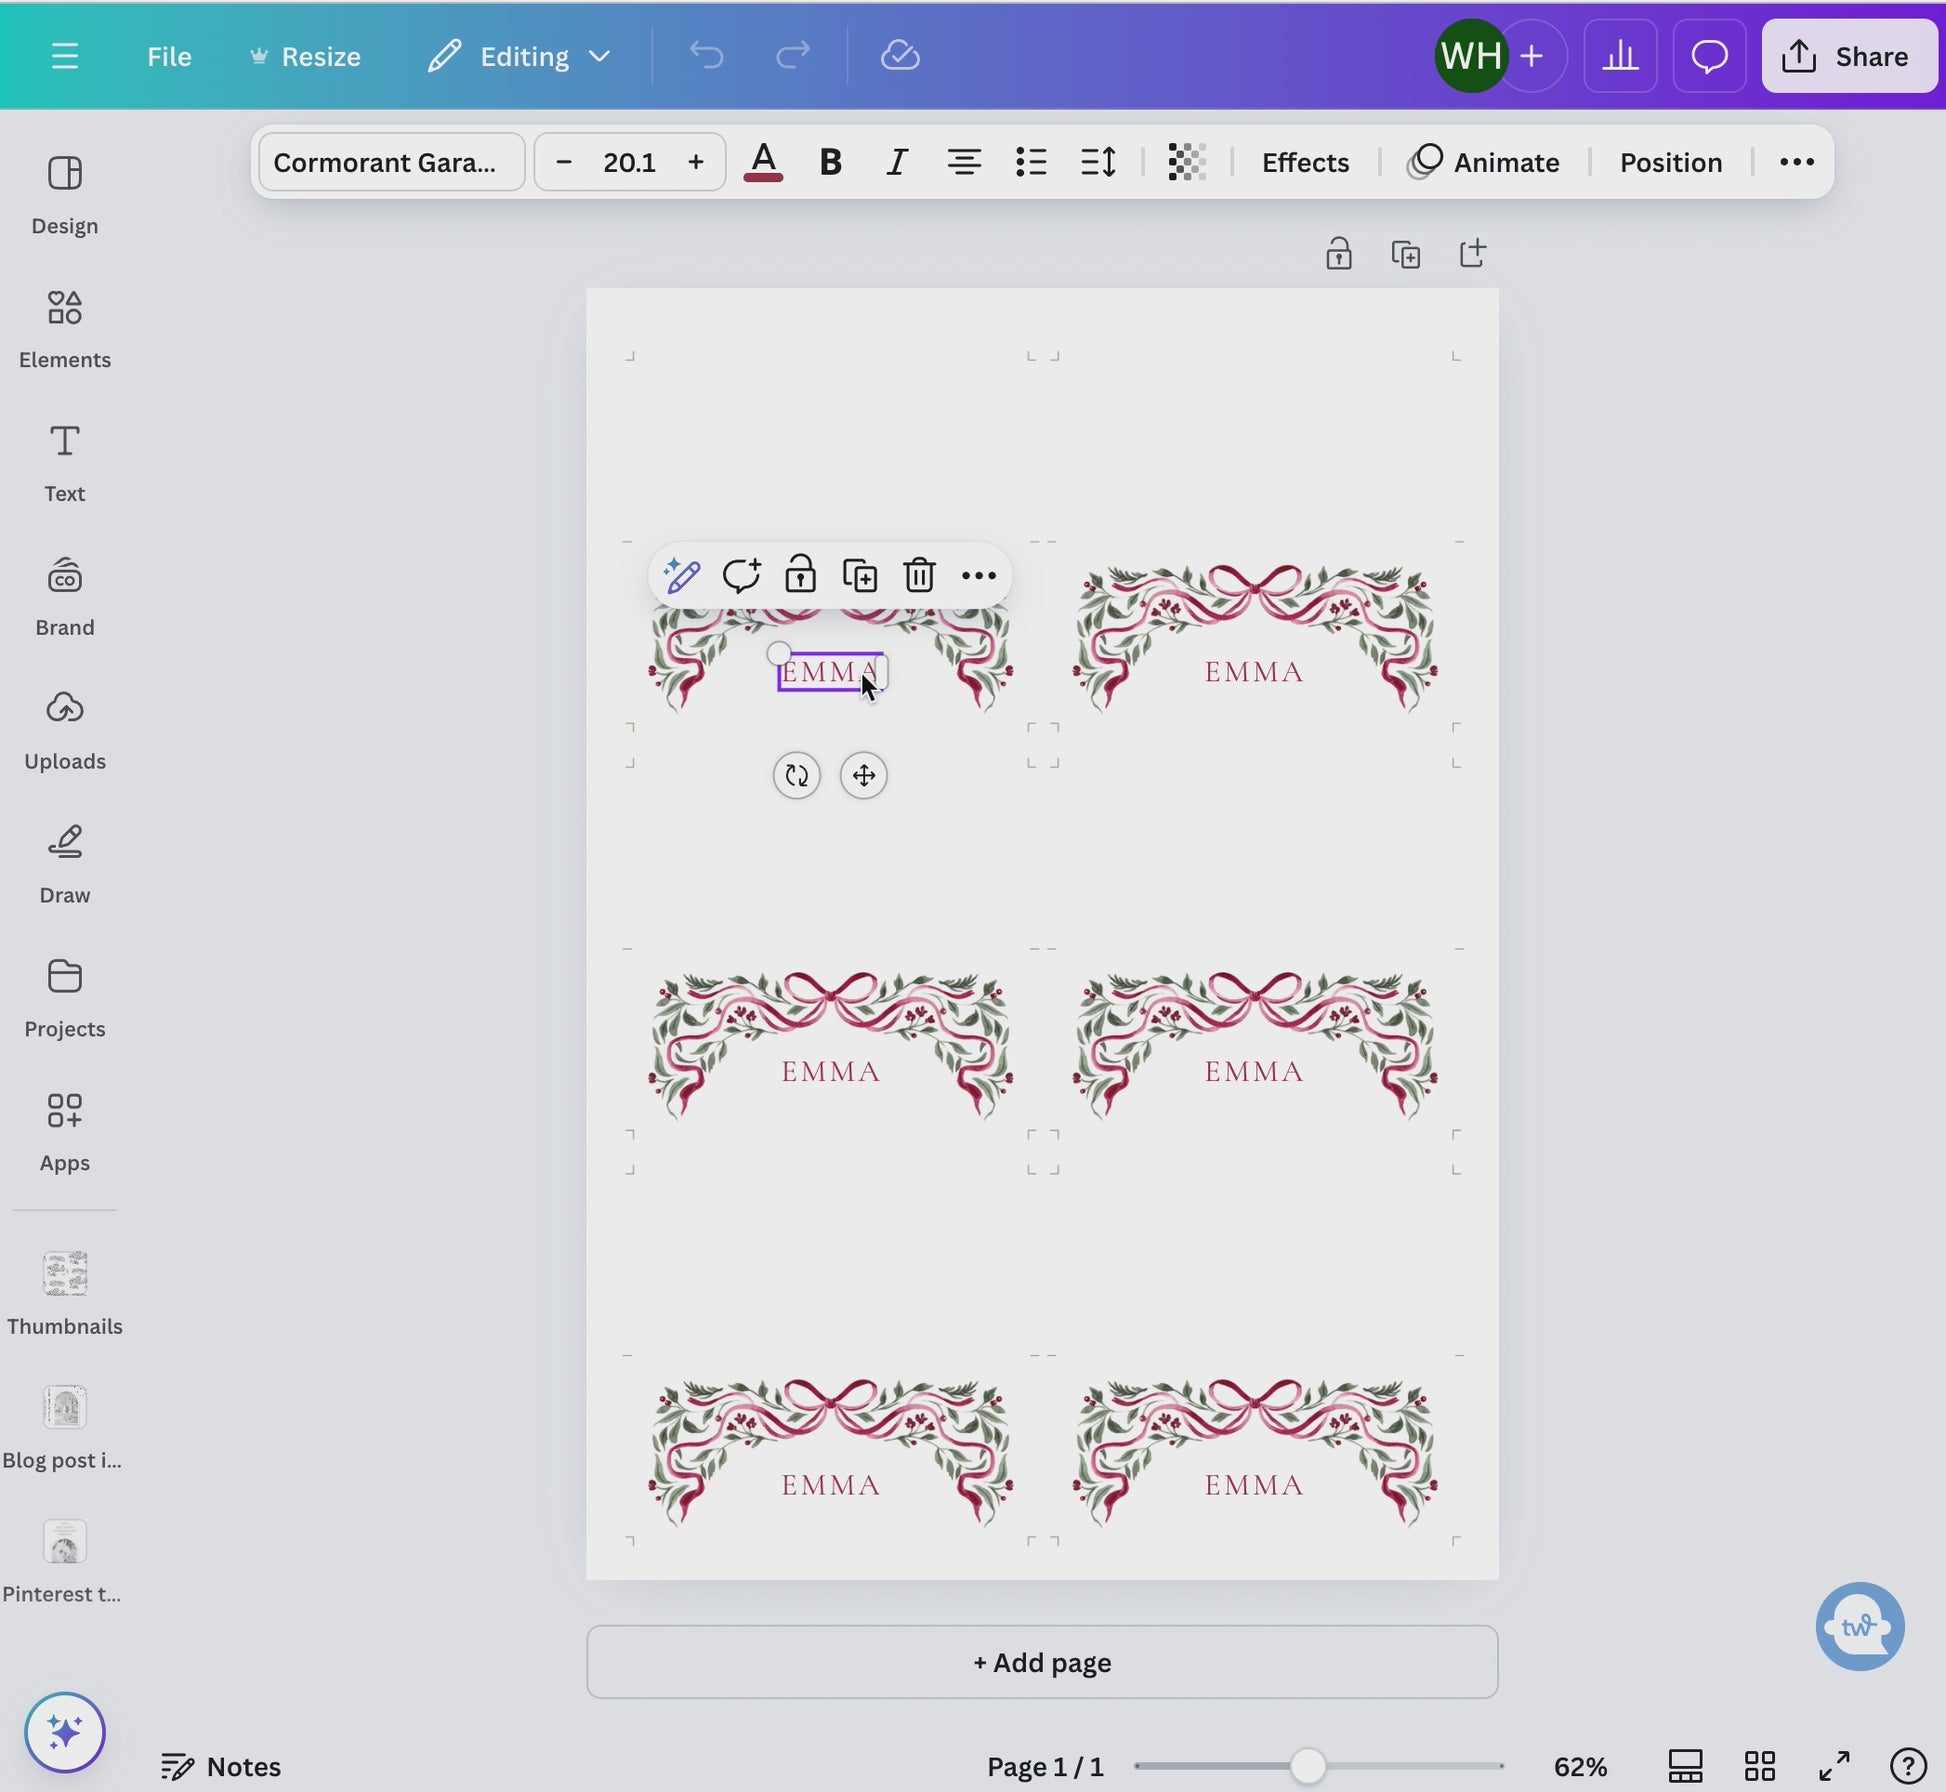
Task: Open the Elements panel
Action: (64, 328)
